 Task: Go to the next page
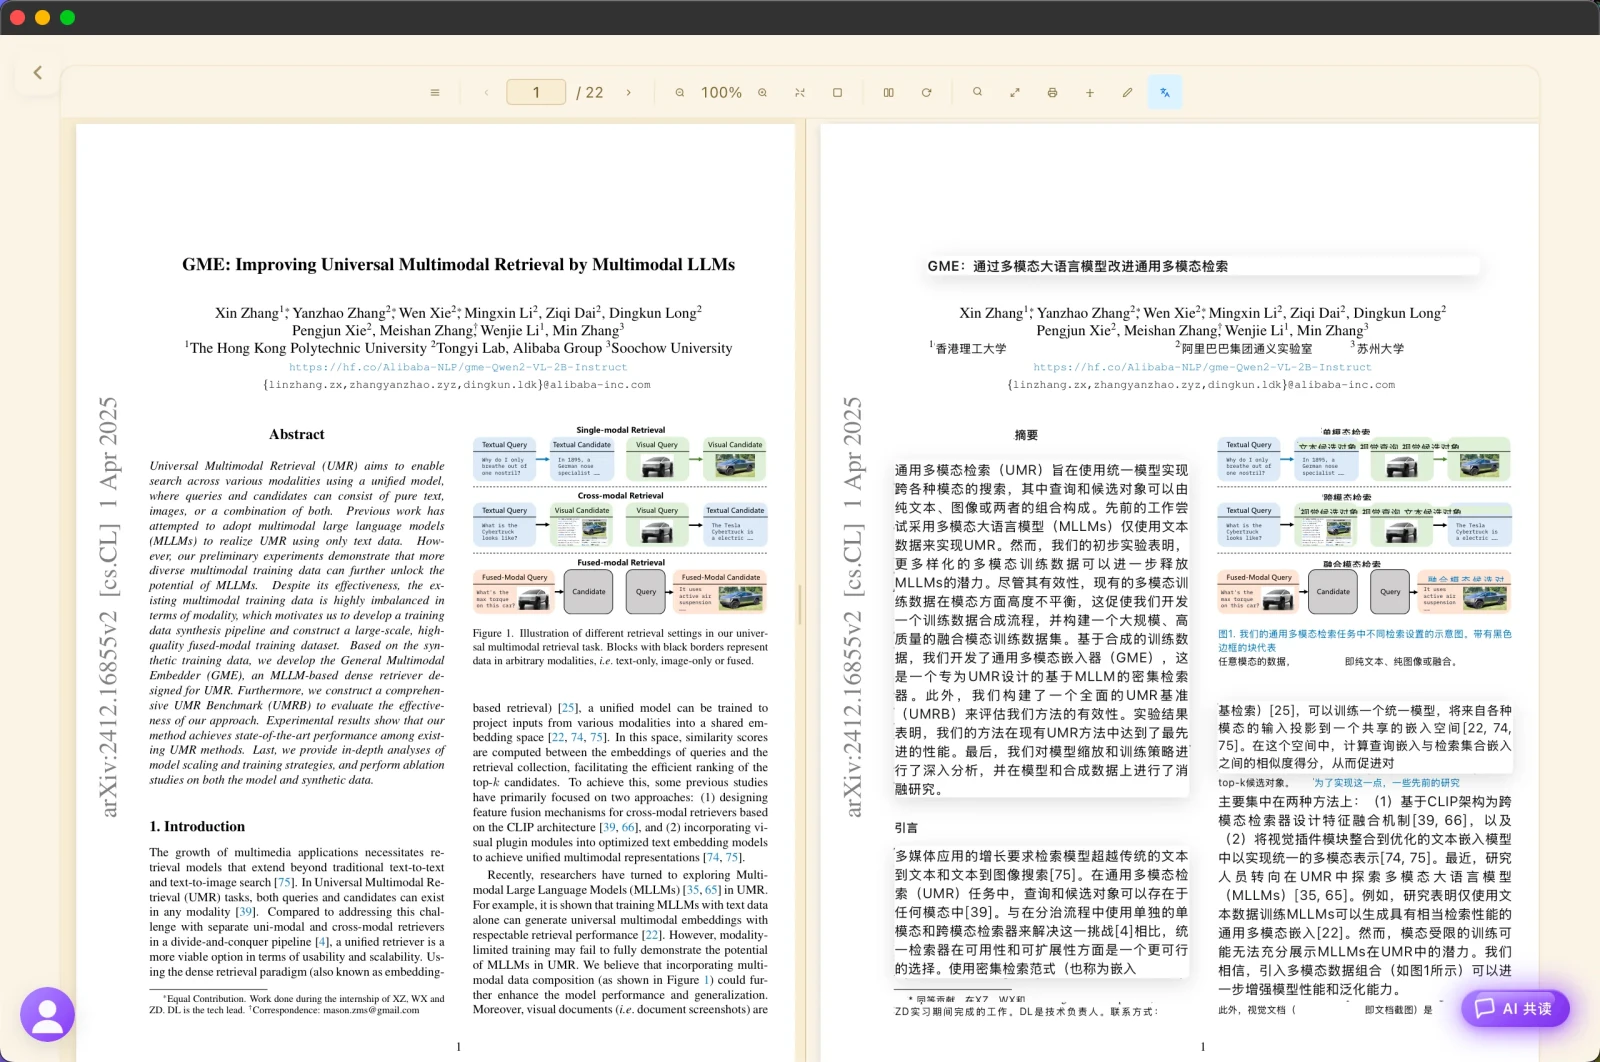(x=629, y=93)
